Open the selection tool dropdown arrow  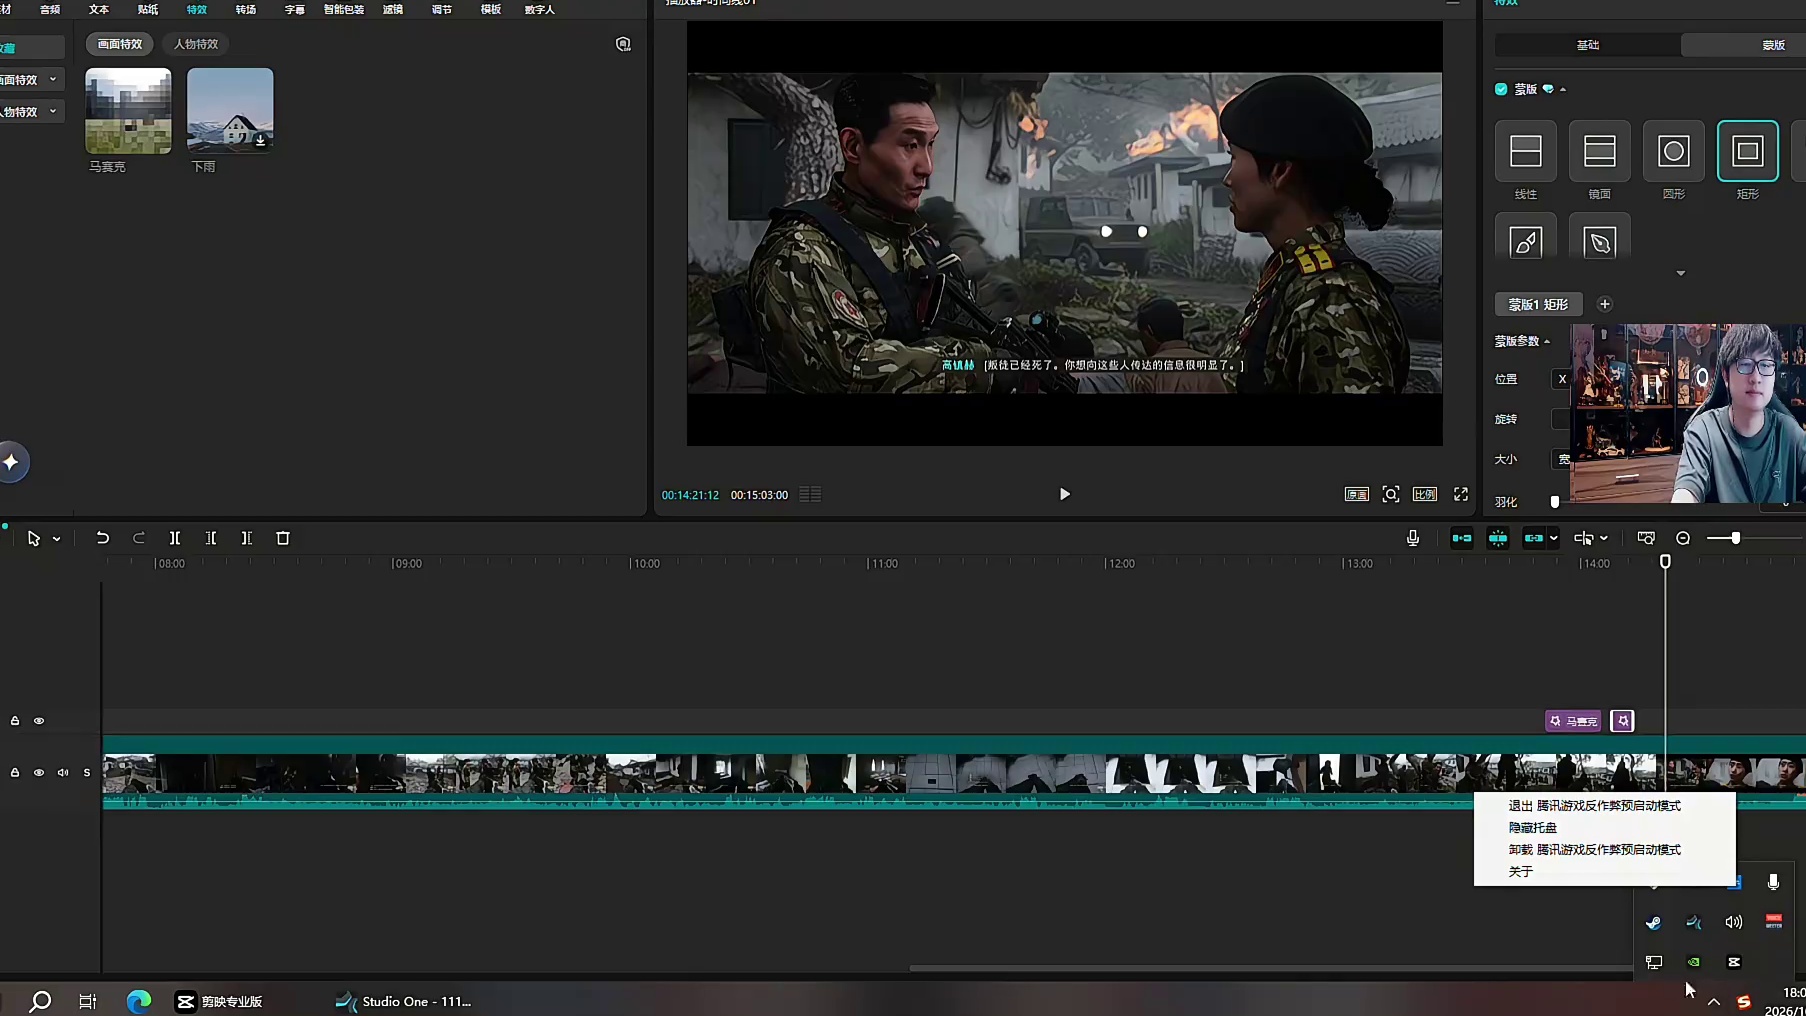tap(57, 539)
